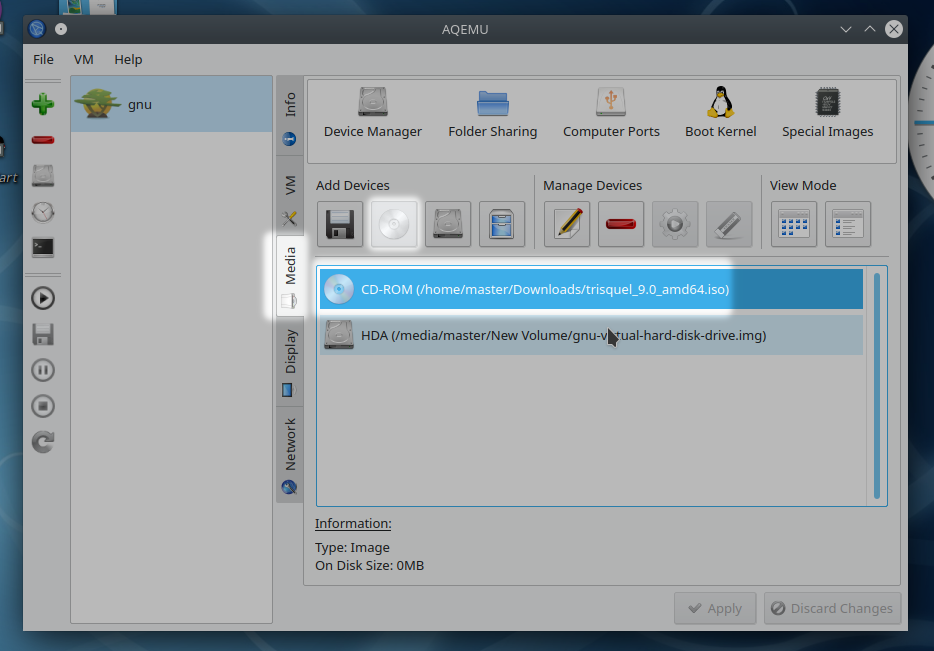The width and height of the screenshot is (934, 651).
Task: Open Folder Sharing section
Action: coord(493,113)
